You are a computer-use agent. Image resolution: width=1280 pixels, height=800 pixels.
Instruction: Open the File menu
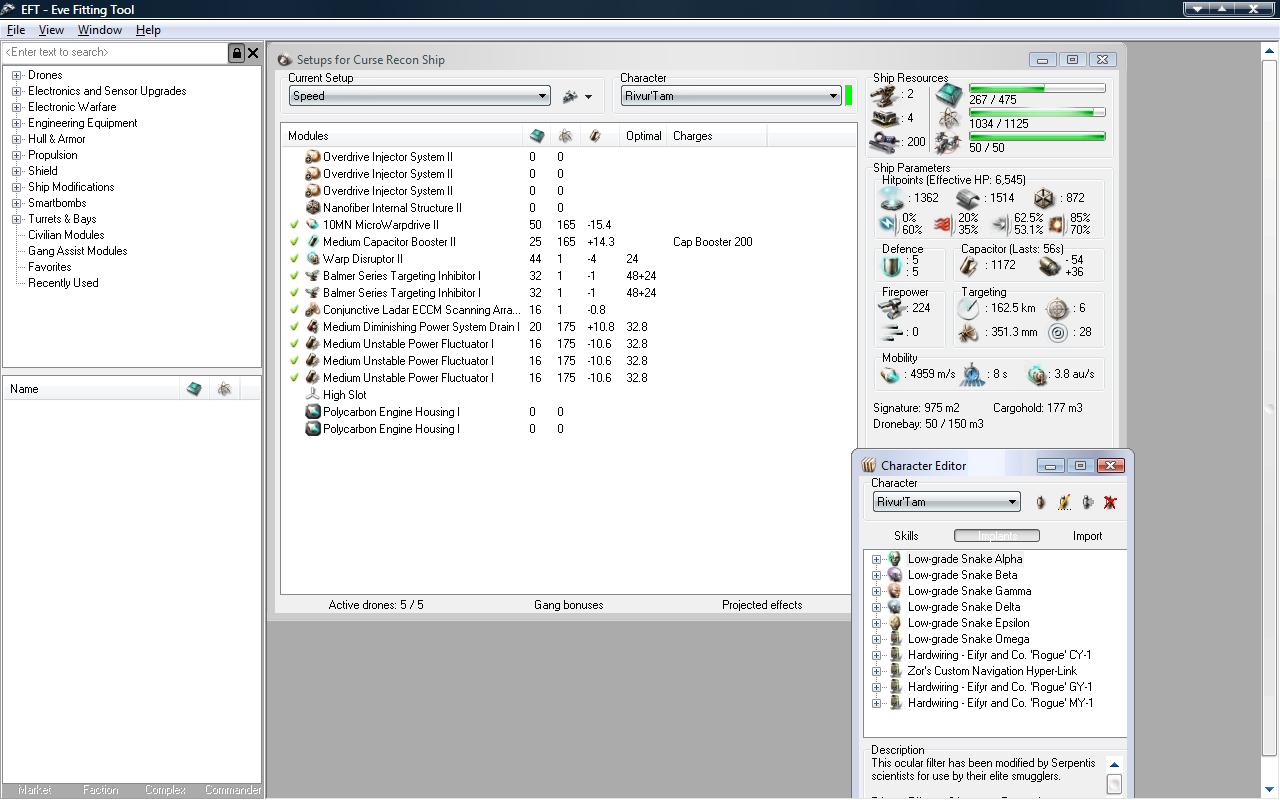(16, 30)
